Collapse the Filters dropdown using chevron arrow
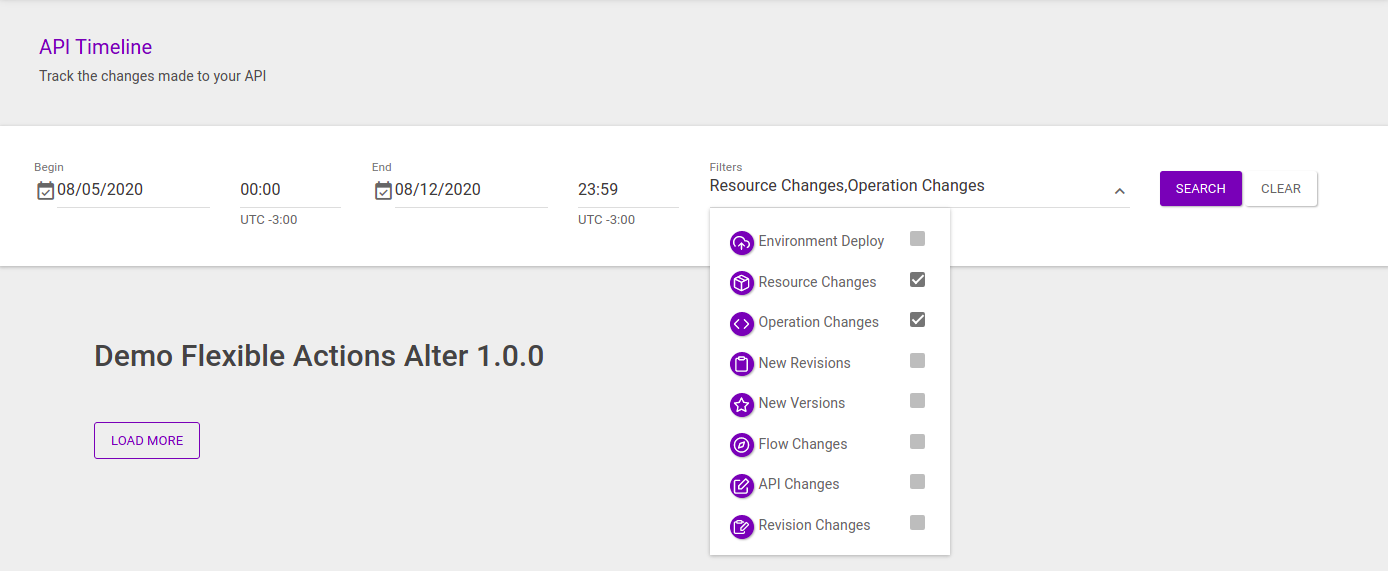 tap(1119, 191)
